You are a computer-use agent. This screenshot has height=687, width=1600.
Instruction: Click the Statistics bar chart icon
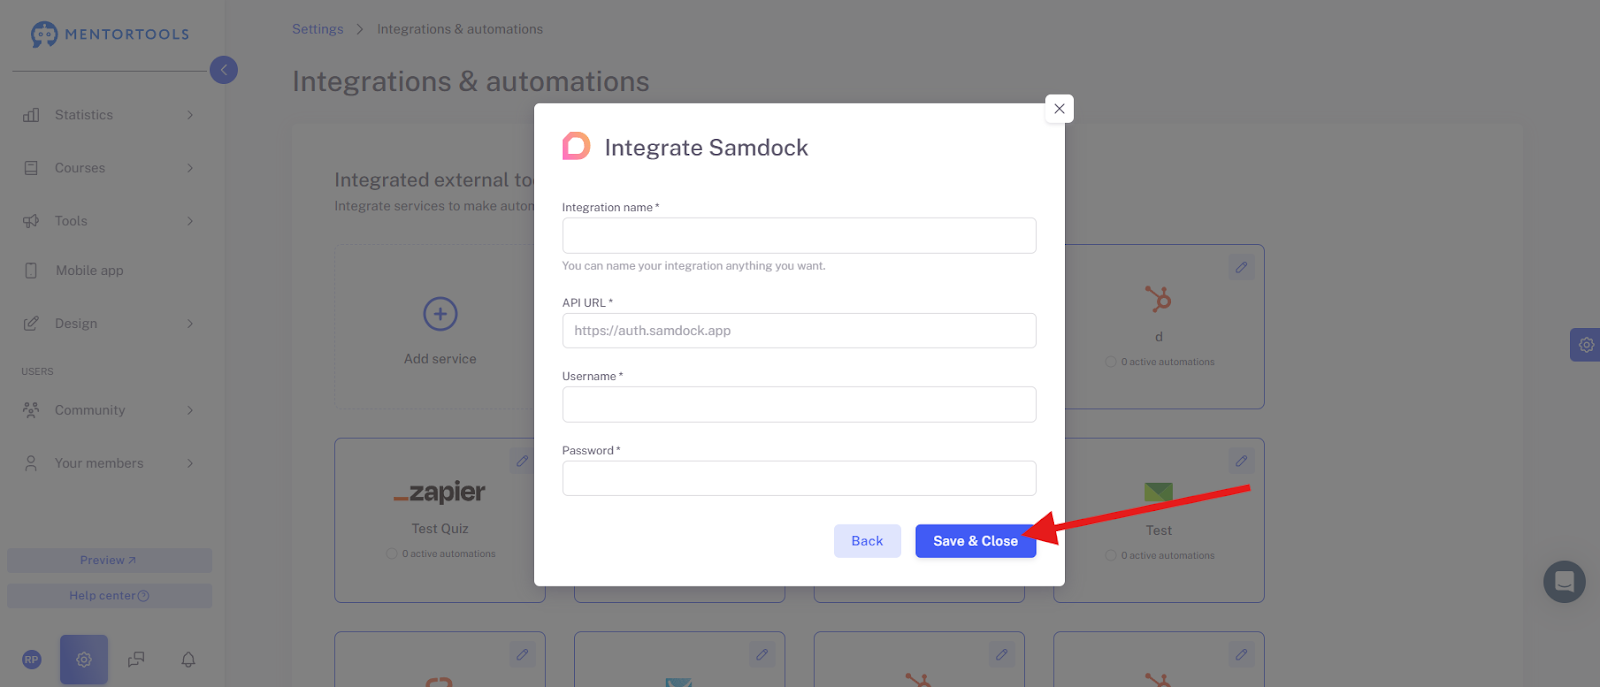[x=31, y=115]
